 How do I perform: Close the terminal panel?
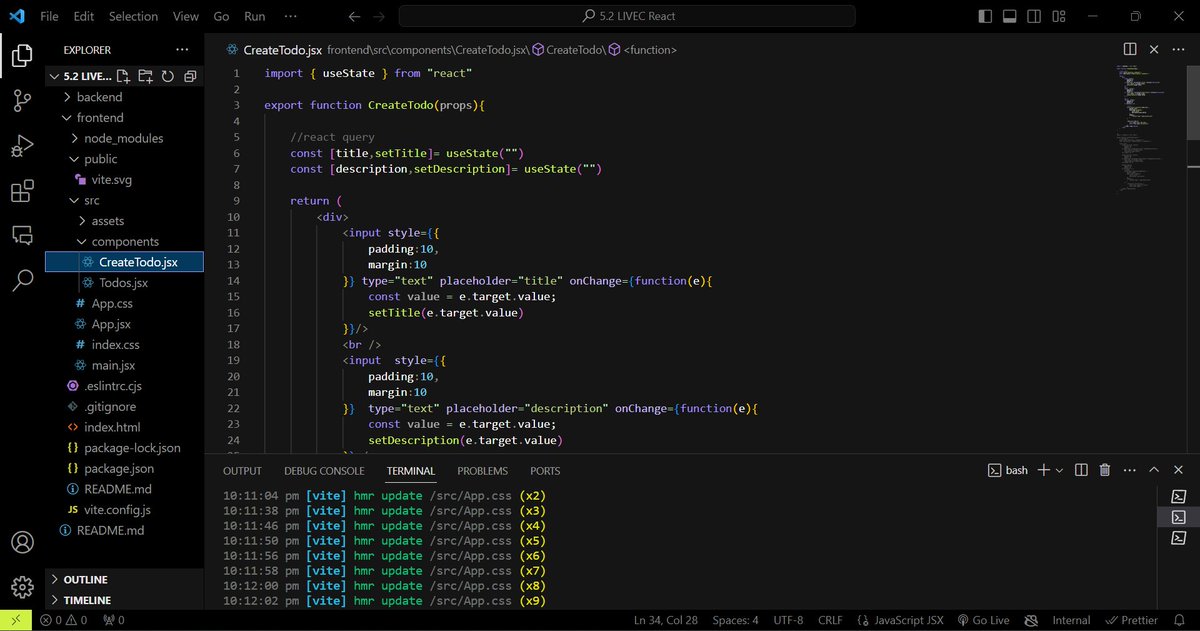pyautogui.click(x=1178, y=470)
